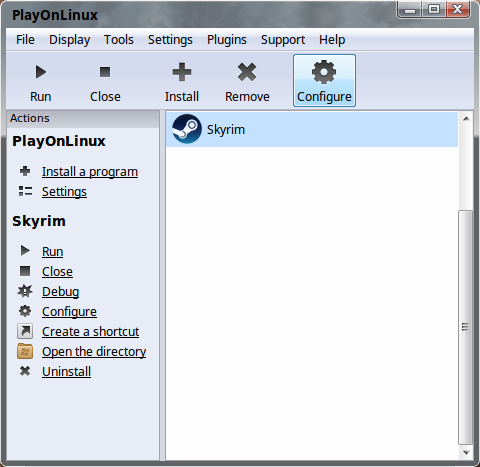Open the File menu
The width and height of the screenshot is (480, 467).
point(25,40)
